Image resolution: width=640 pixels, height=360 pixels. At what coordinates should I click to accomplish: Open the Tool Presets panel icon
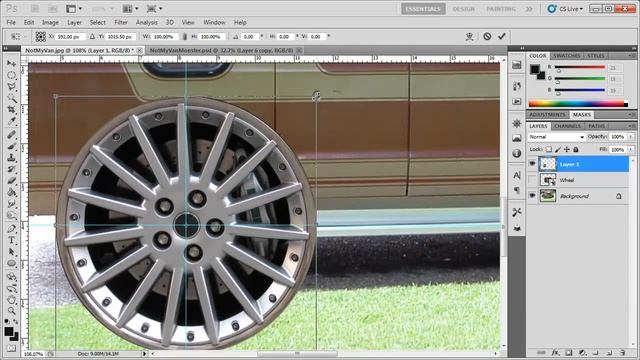tap(517, 212)
